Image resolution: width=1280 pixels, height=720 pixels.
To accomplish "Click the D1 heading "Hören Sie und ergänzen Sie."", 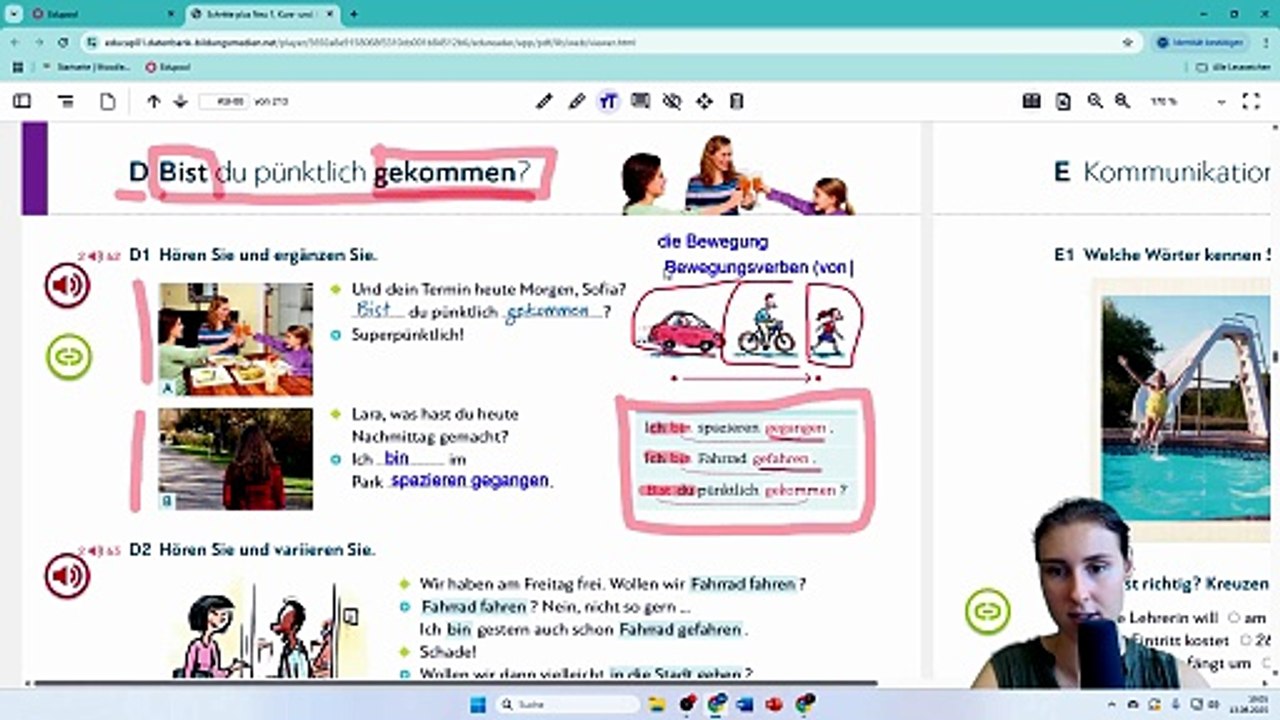I will point(268,255).
